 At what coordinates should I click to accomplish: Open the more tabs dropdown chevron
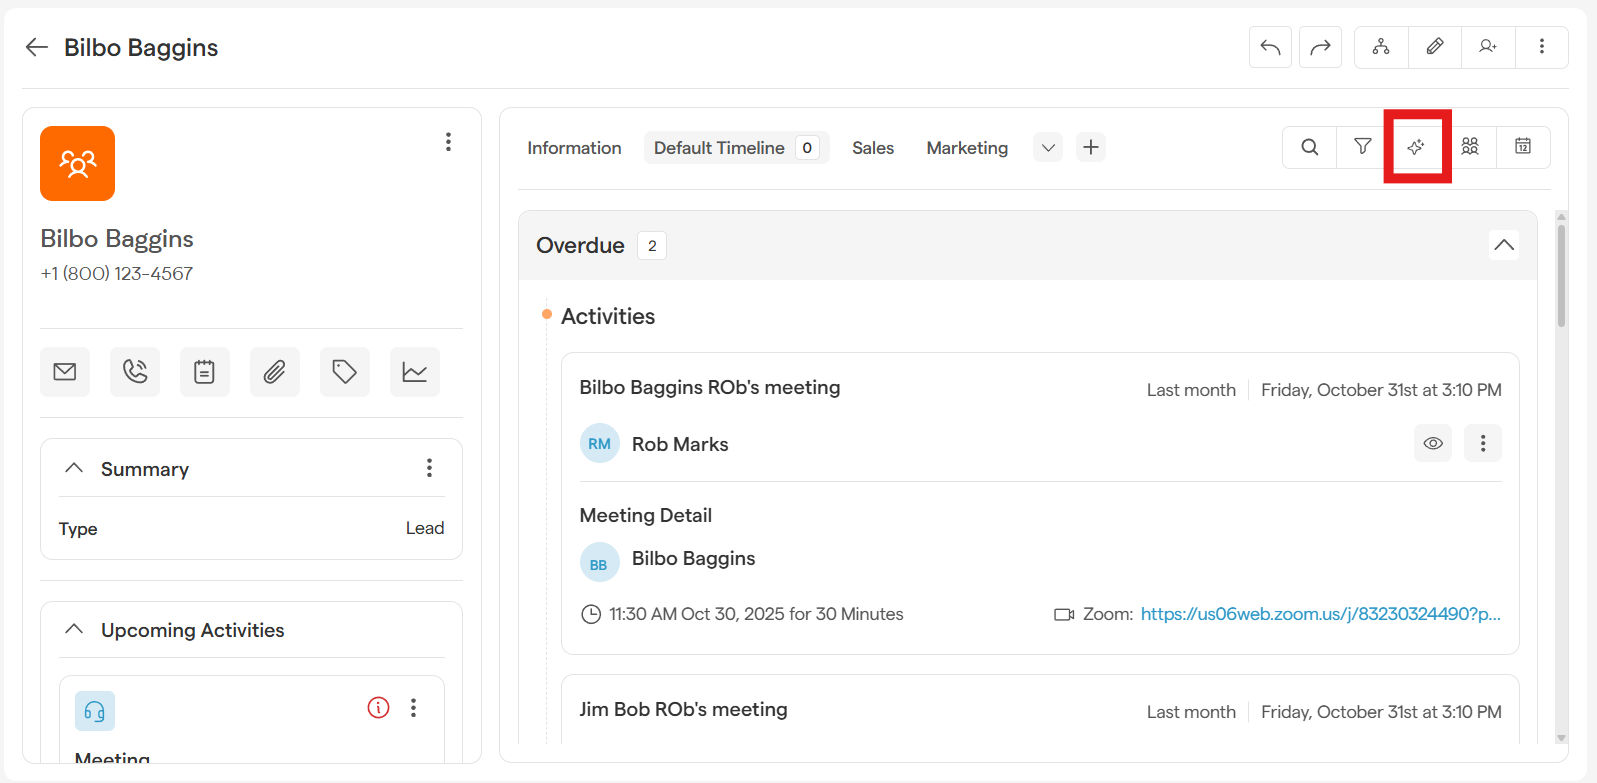click(1048, 148)
